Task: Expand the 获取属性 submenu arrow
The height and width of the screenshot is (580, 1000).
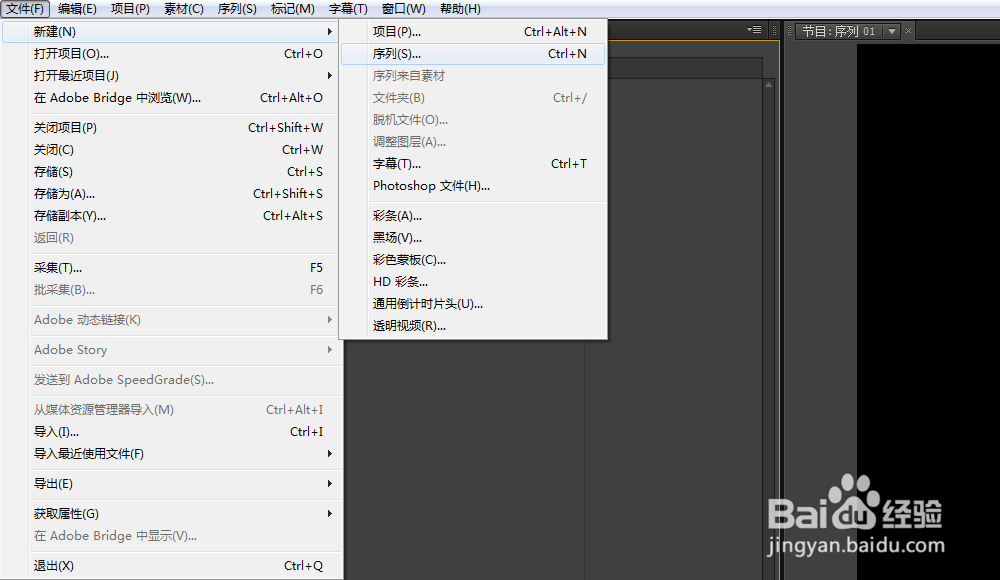Action: 330,513
